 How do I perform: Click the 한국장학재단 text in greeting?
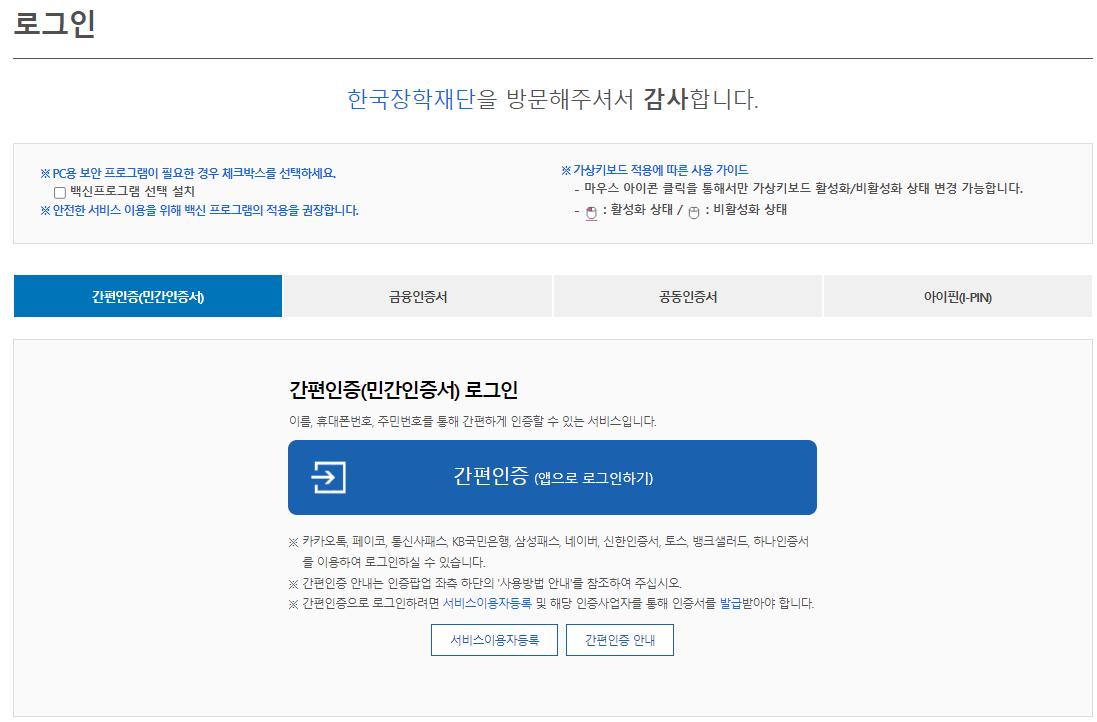[411, 99]
